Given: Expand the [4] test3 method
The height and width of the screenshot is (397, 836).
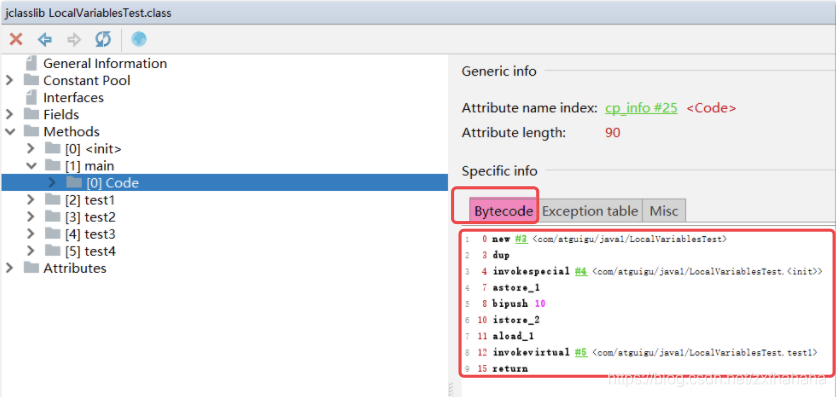Looking at the screenshot, I should [30, 234].
